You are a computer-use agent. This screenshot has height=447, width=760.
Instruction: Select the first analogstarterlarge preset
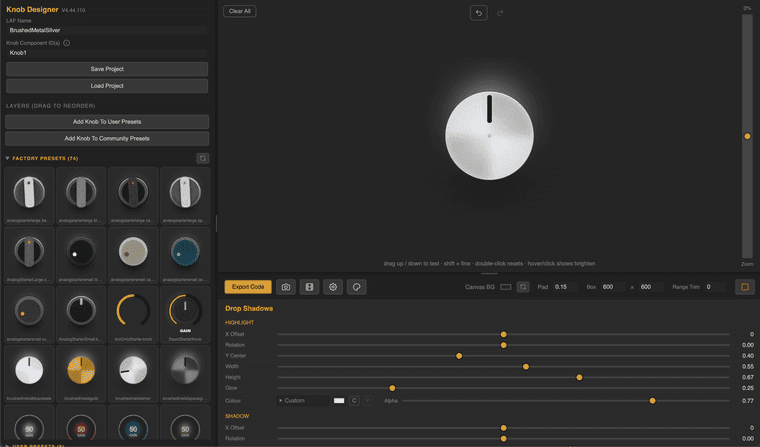tap(29, 195)
